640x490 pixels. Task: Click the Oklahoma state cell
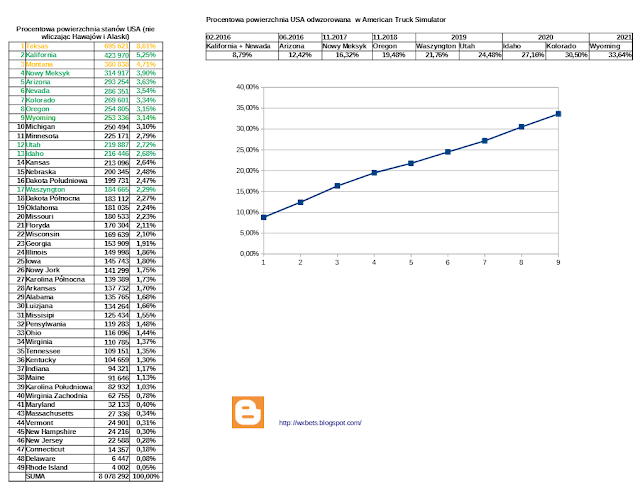click(x=60, y=208)
